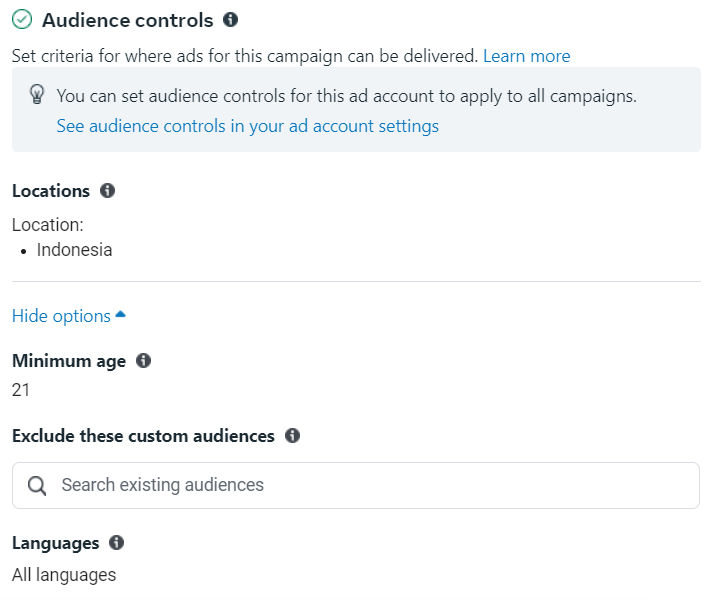This screenshot has height=600, width=709.
Task: Click the Audience controls heading
Action: (x=128, y=20)
